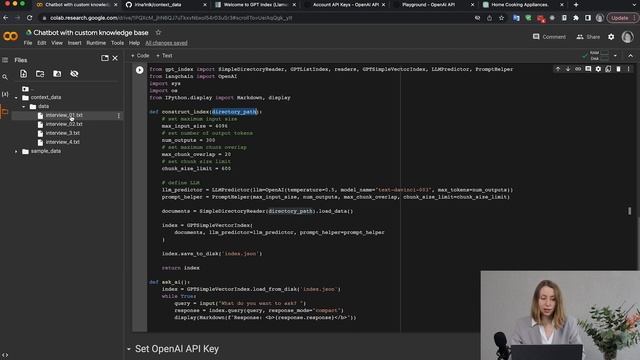
Task: Open the Help menu
Action: coord(134,43)
